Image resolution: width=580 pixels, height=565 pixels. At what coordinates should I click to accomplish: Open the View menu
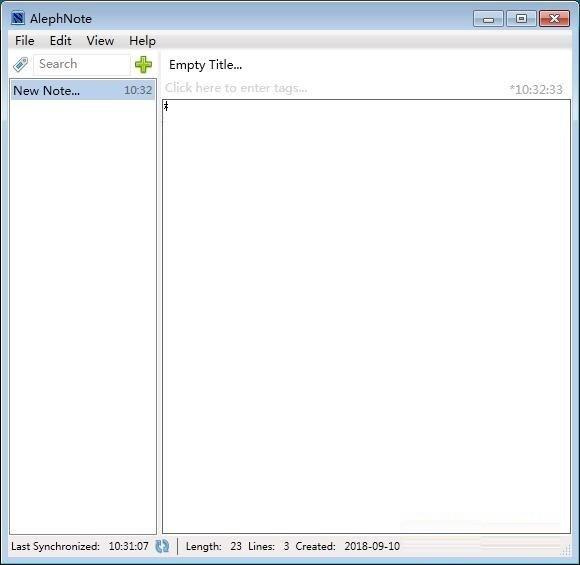(100, 41)
